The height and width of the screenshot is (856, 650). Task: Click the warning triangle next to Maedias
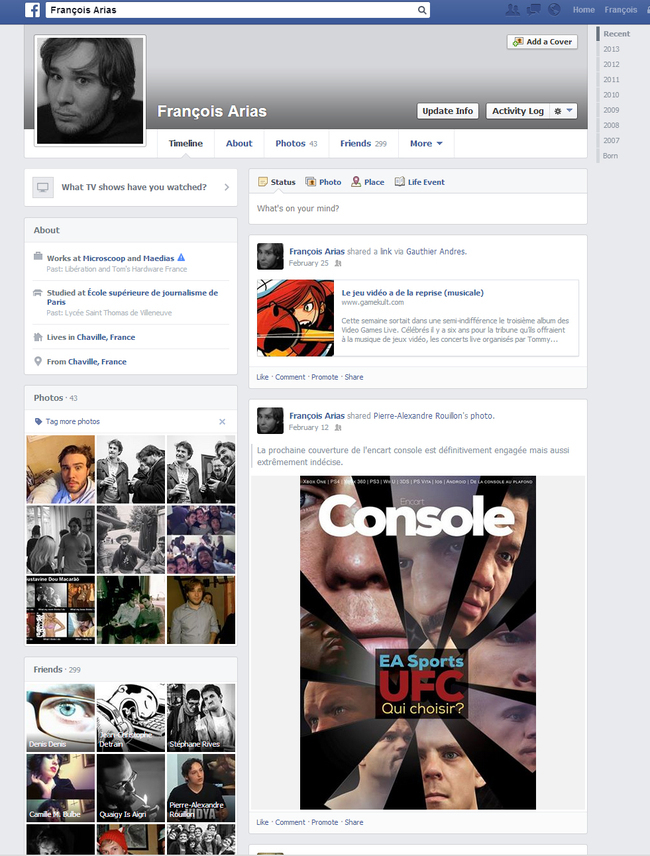coord(181,258)
